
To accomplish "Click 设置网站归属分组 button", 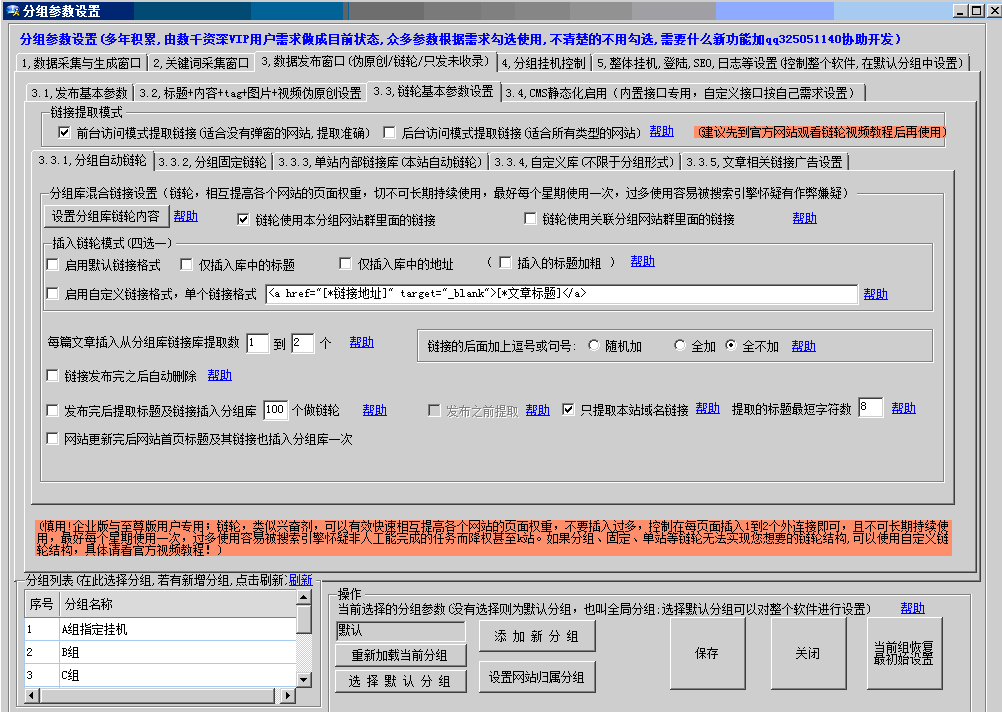I will (x=537, y=677).
